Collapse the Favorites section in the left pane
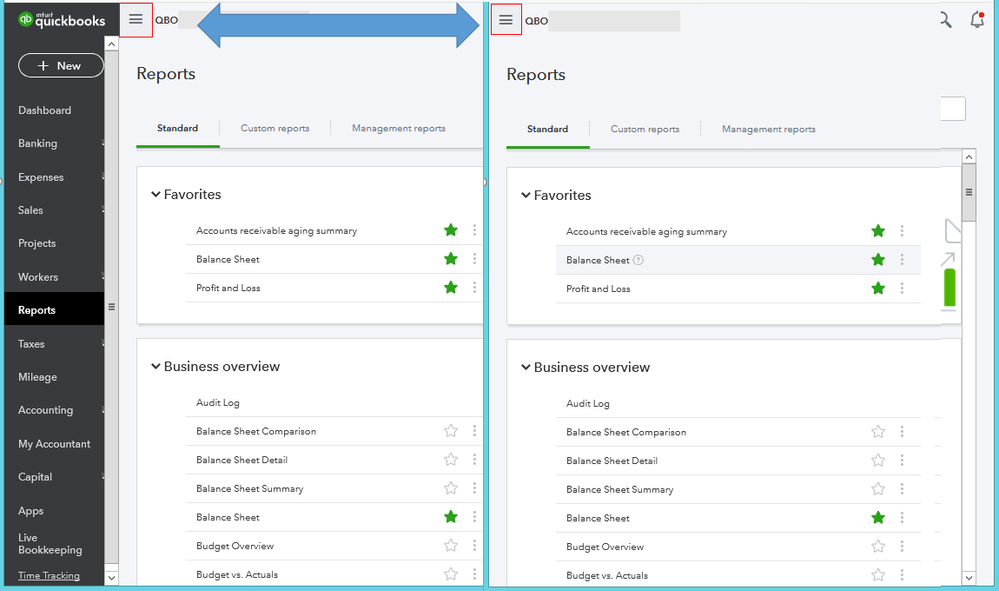Image resolution: width=999 pixels, height=591 pixels. 156,194
